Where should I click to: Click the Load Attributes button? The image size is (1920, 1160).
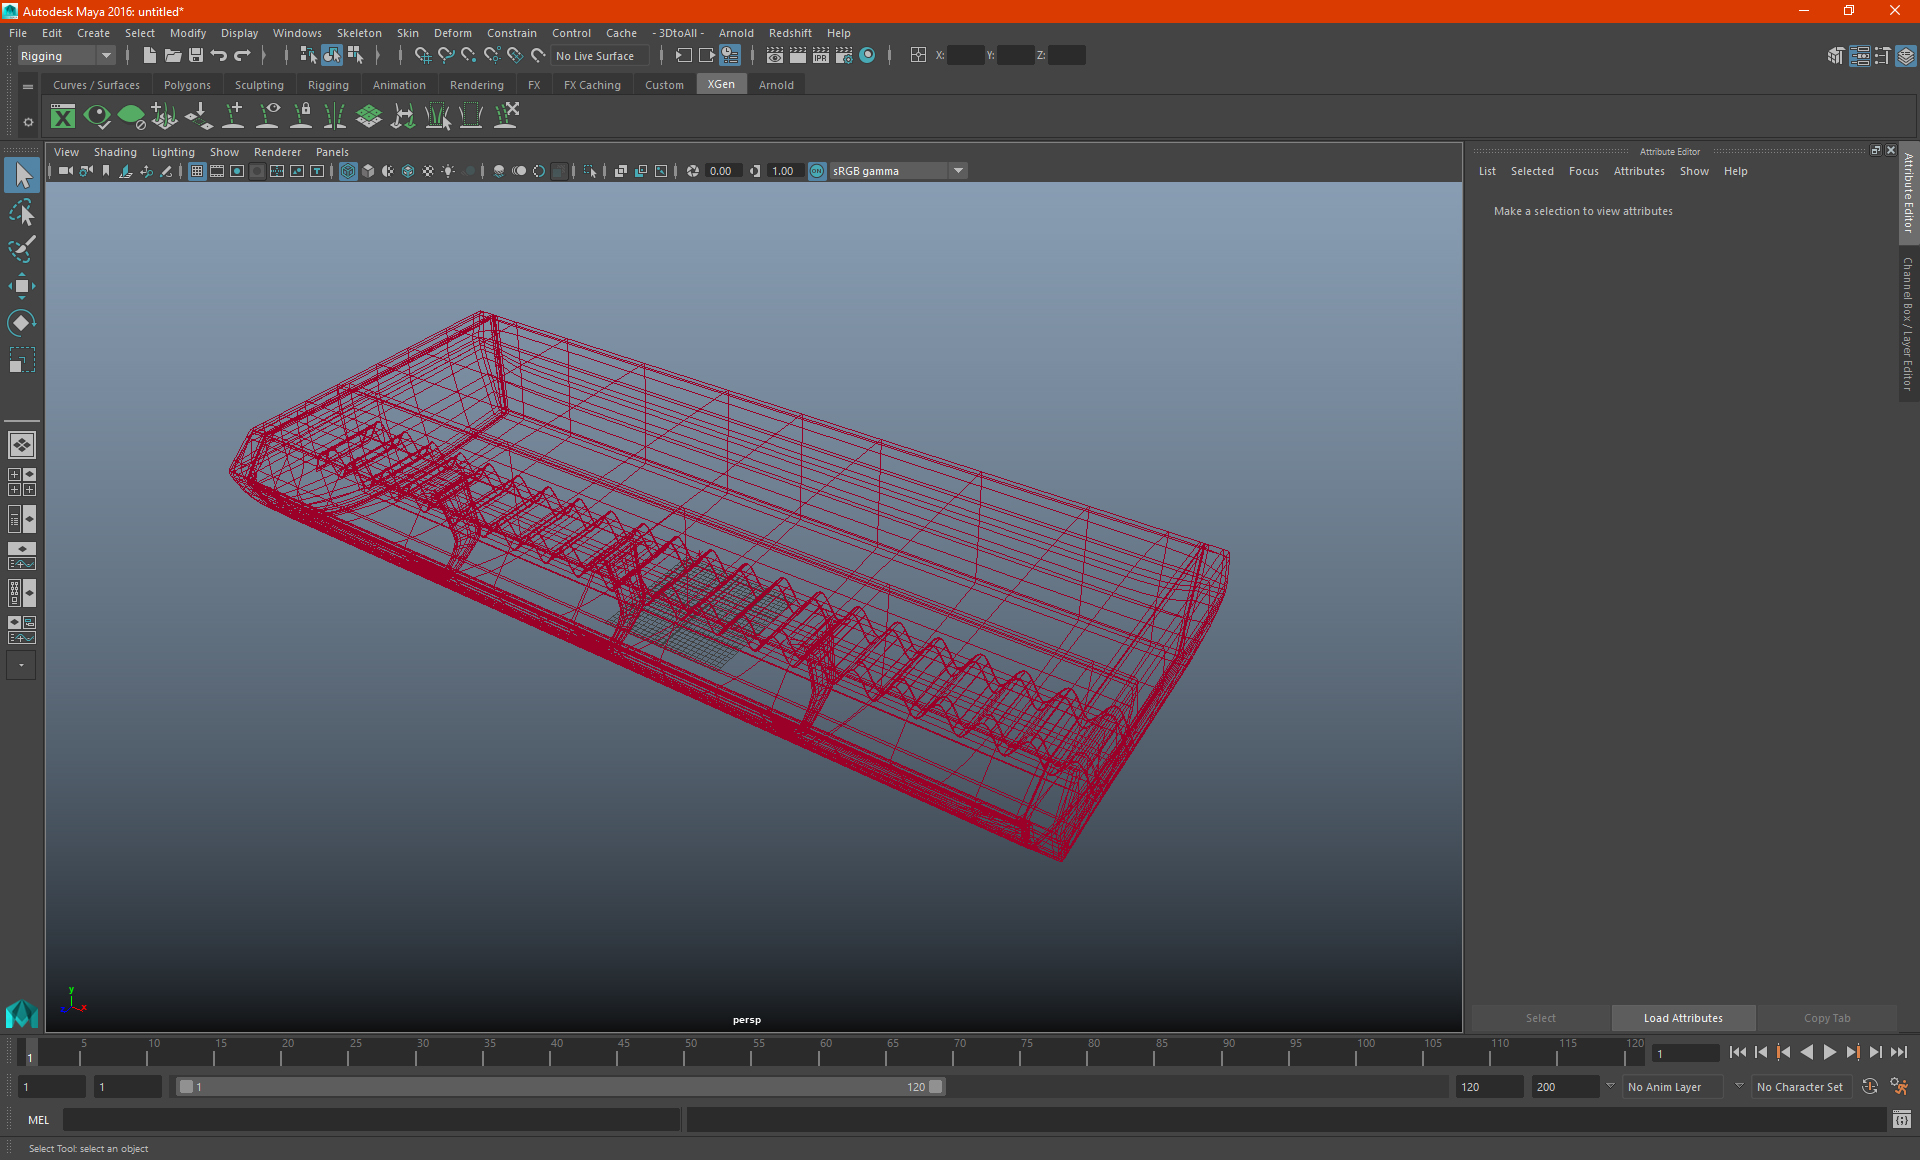pyautogui.click(x=1683, y=1018)
